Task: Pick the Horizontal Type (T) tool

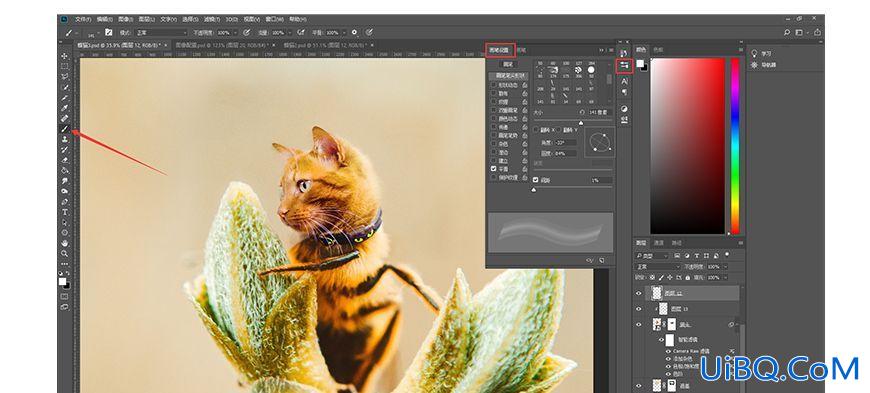Action: point(65,212)
